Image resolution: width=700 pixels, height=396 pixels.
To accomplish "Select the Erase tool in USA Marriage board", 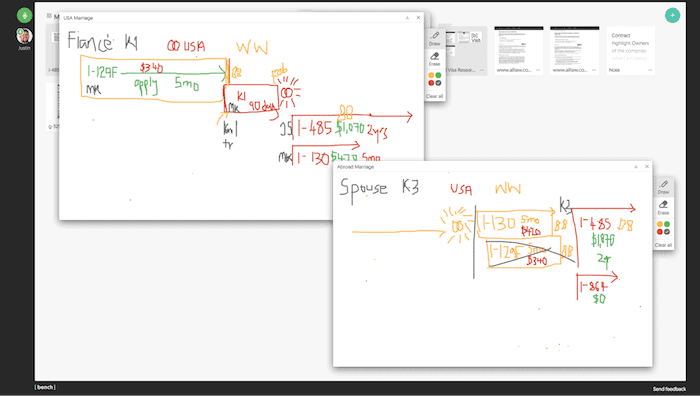I will (434, 58).
